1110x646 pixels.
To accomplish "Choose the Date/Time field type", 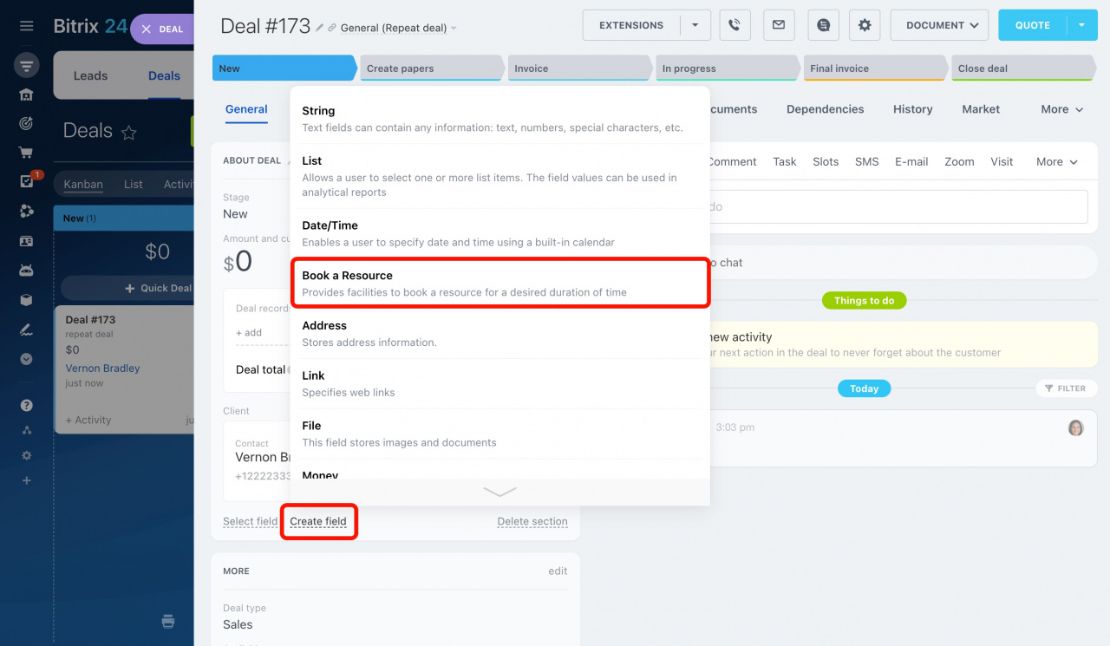I will point(500,233).
